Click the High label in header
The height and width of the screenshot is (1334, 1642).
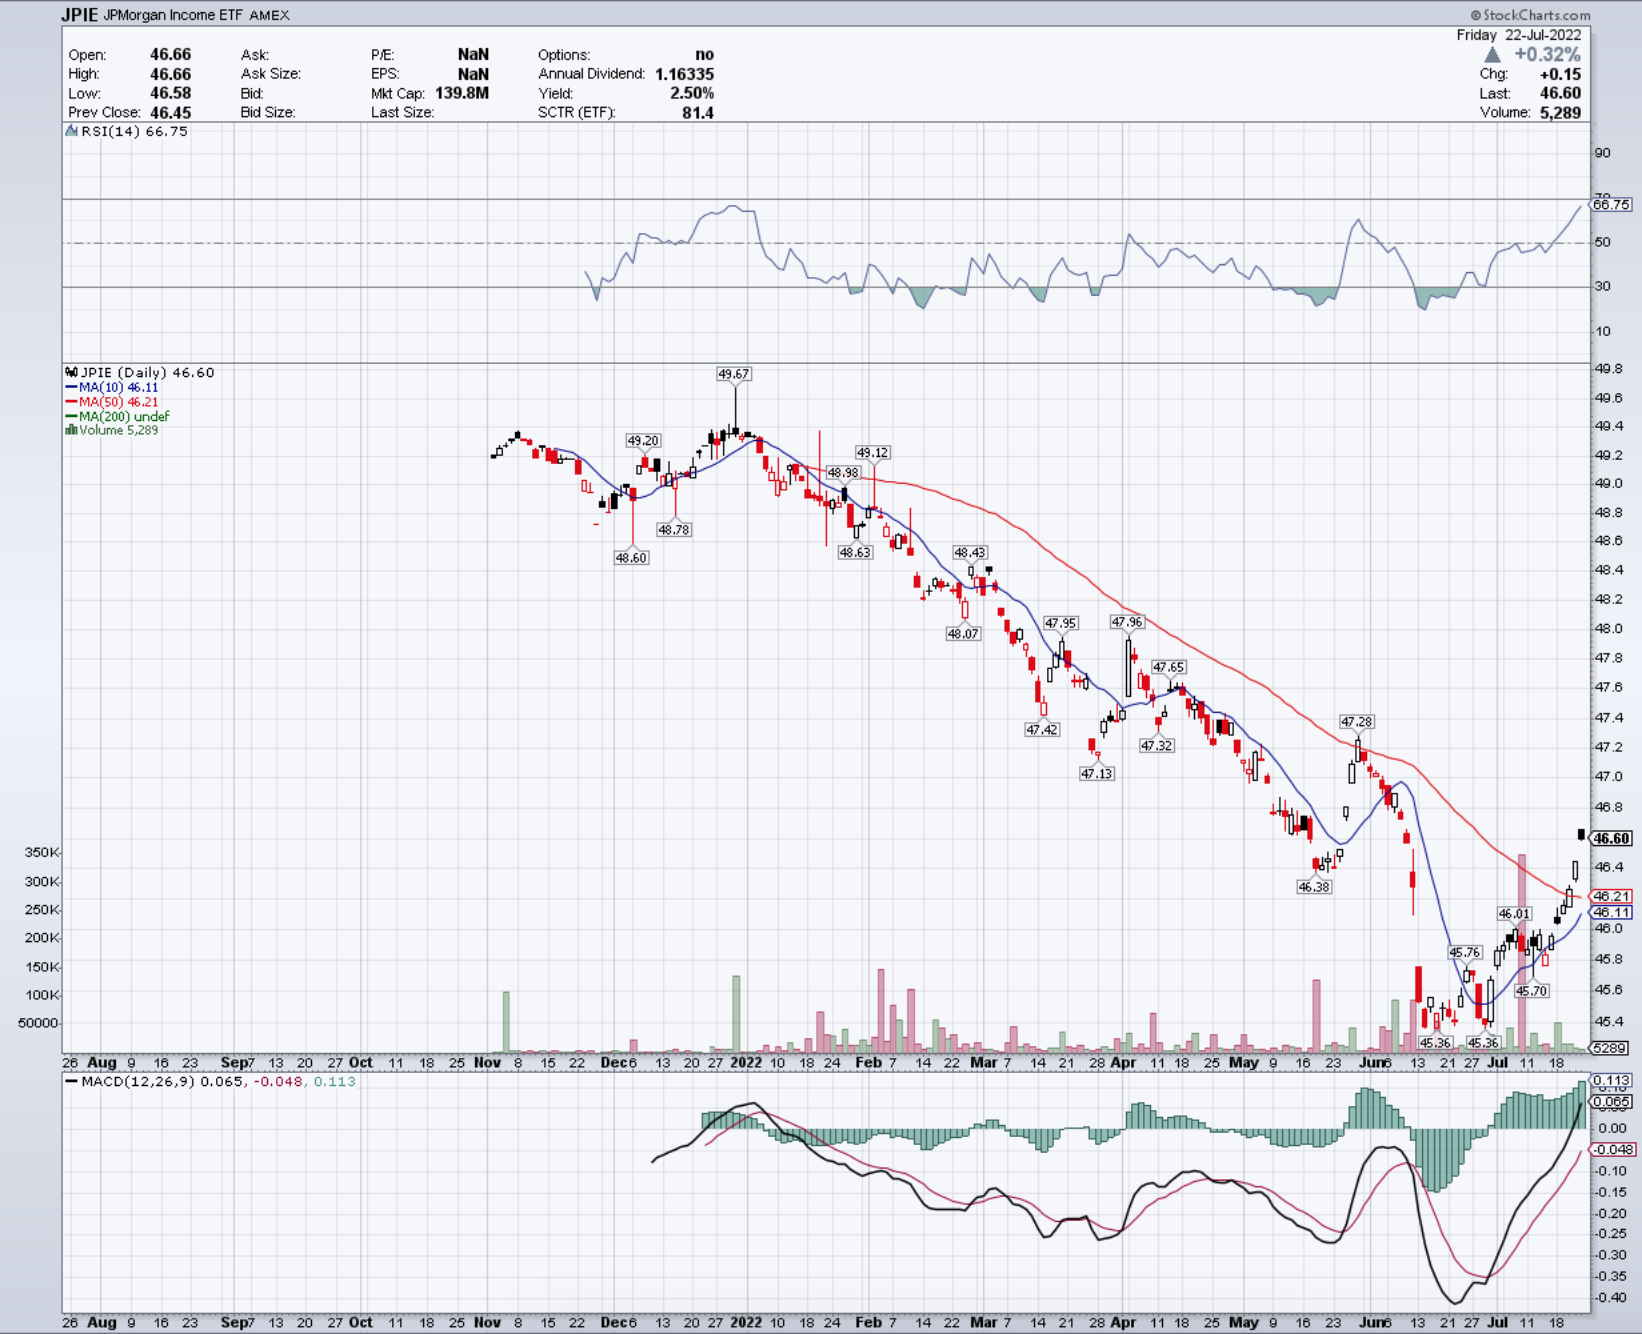pyautogui.click(x=84, y=74)
